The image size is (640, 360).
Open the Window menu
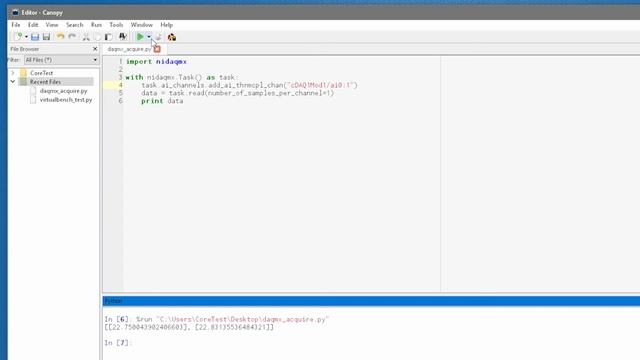tap(142, 25)
